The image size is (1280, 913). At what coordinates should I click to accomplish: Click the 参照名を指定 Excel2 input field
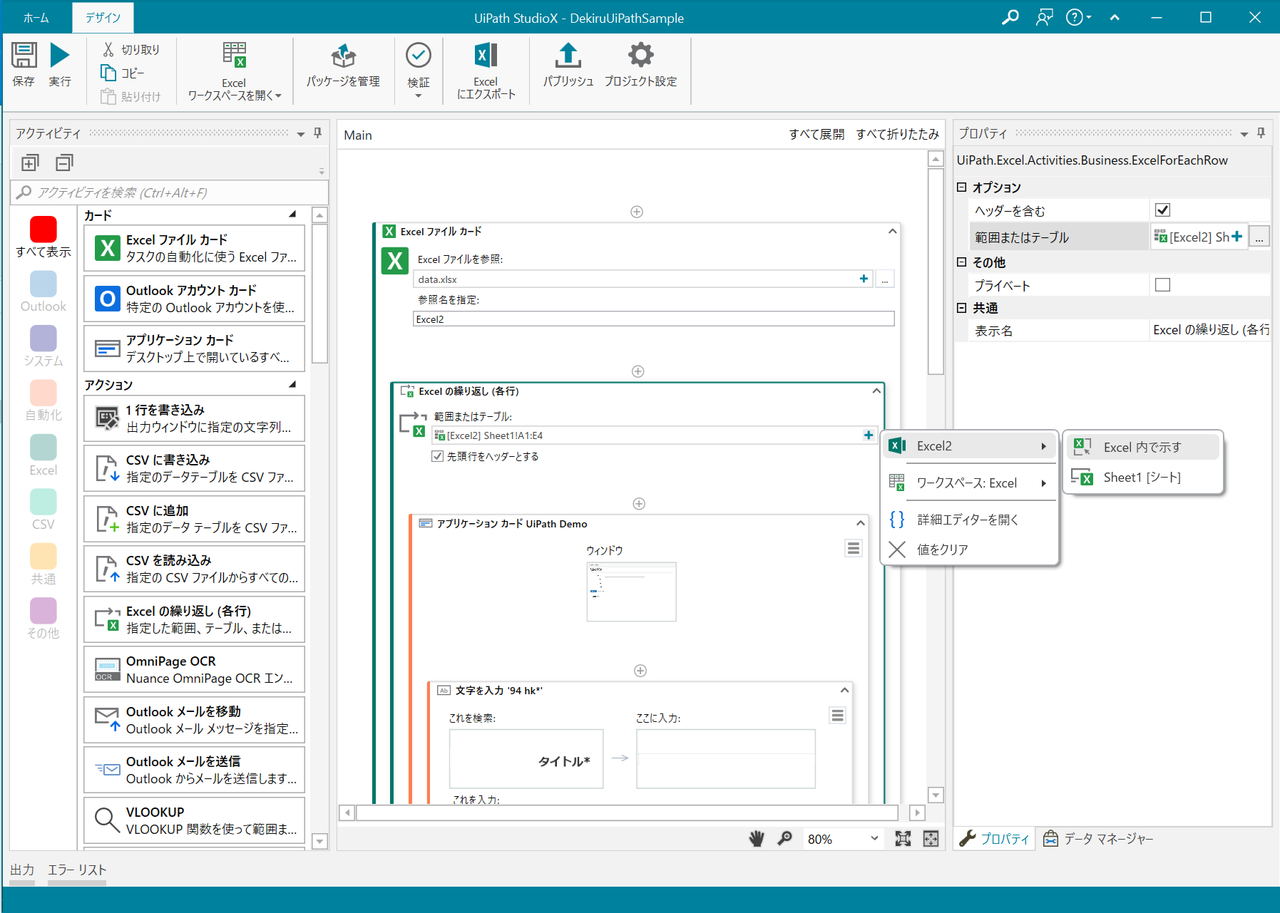653,318
